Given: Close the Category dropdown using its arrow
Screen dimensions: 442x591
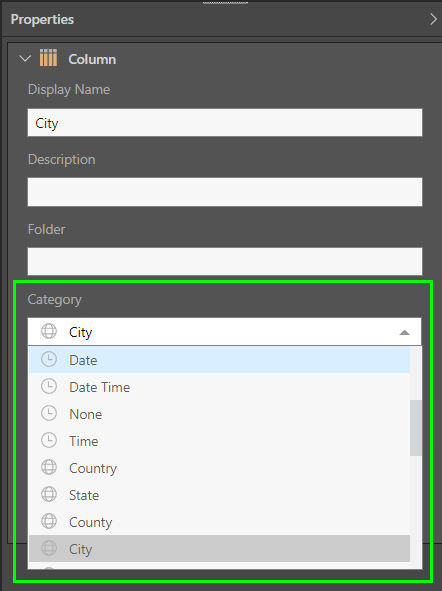Looking at the screenshot, I should pos(404,332).
